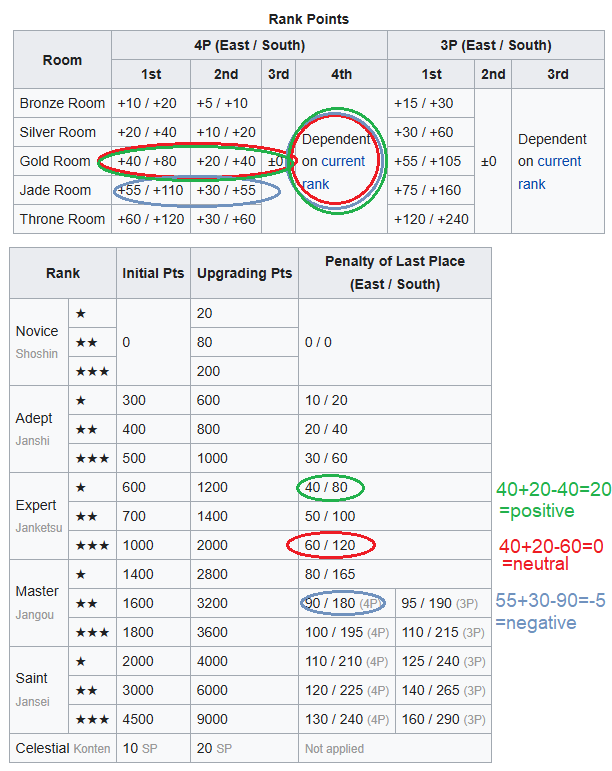Viewport: 612px width, 771px height.
Task: Select the 'Expert' rank label
Action: click(36, 505)
